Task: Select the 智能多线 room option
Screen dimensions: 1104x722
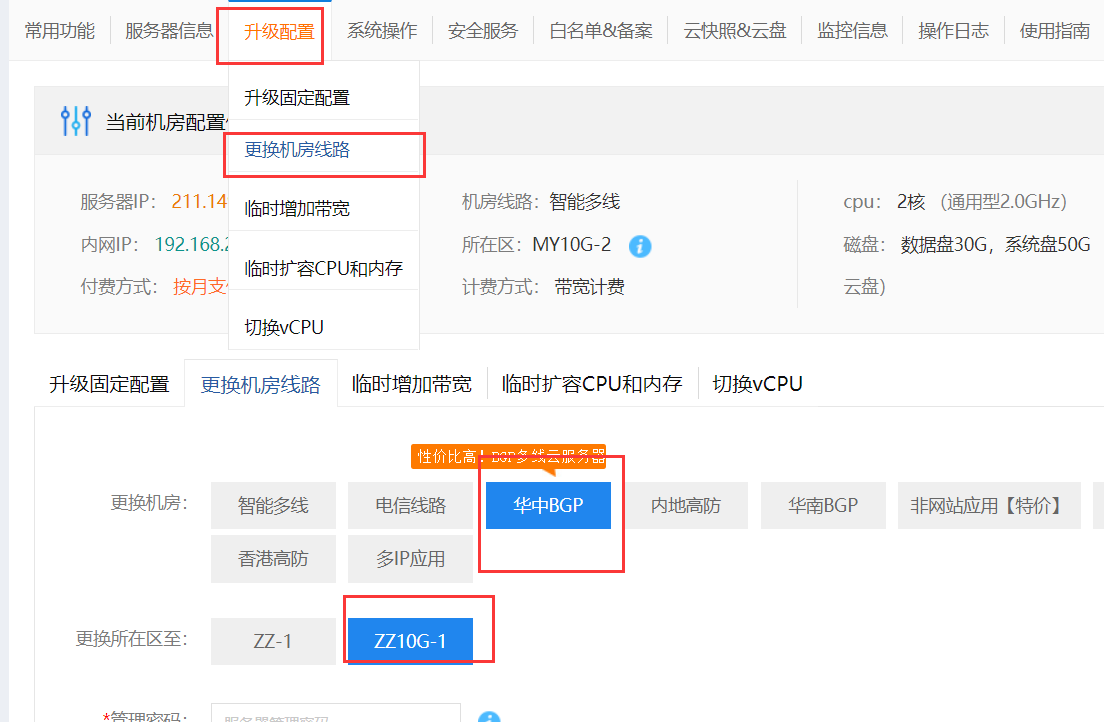Action: tap(273, 505)
